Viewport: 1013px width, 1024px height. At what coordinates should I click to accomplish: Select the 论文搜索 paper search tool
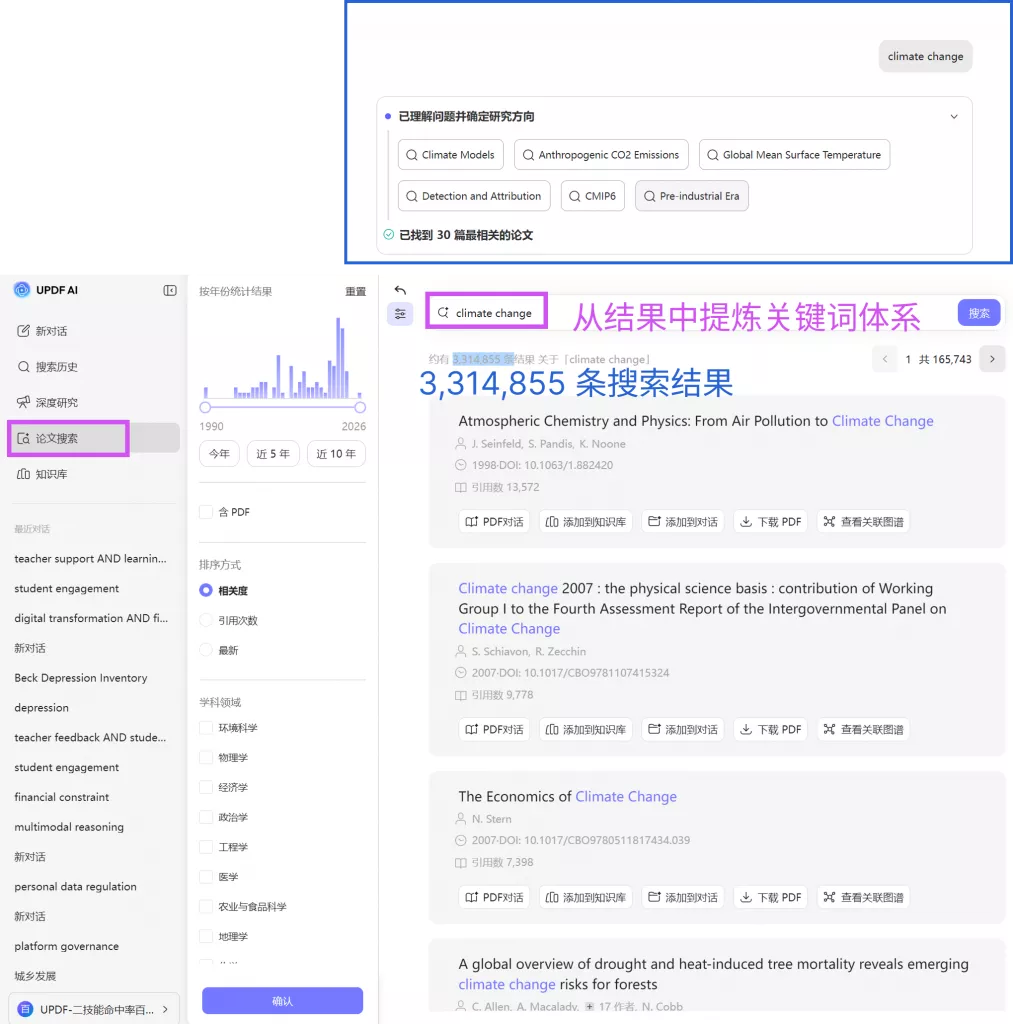67,438
